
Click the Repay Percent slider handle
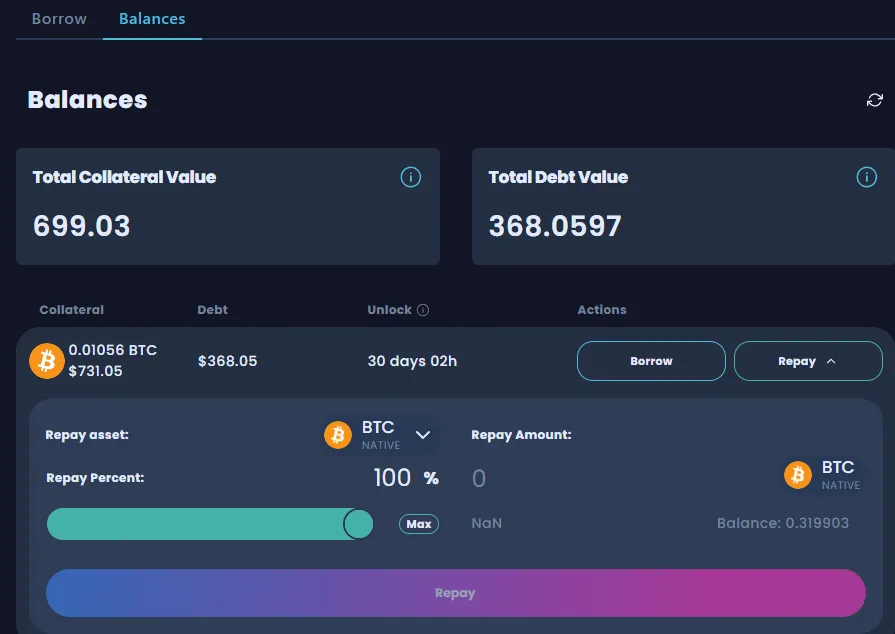point(358,524)
